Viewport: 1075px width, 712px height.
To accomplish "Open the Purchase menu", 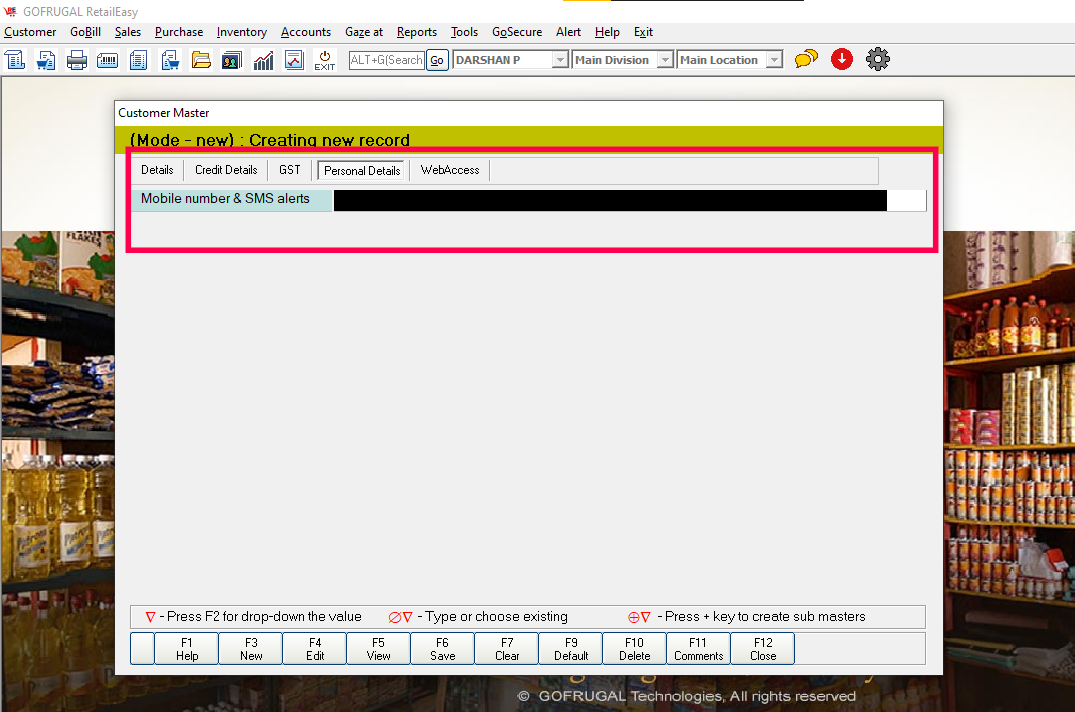I will pos(179,32).
